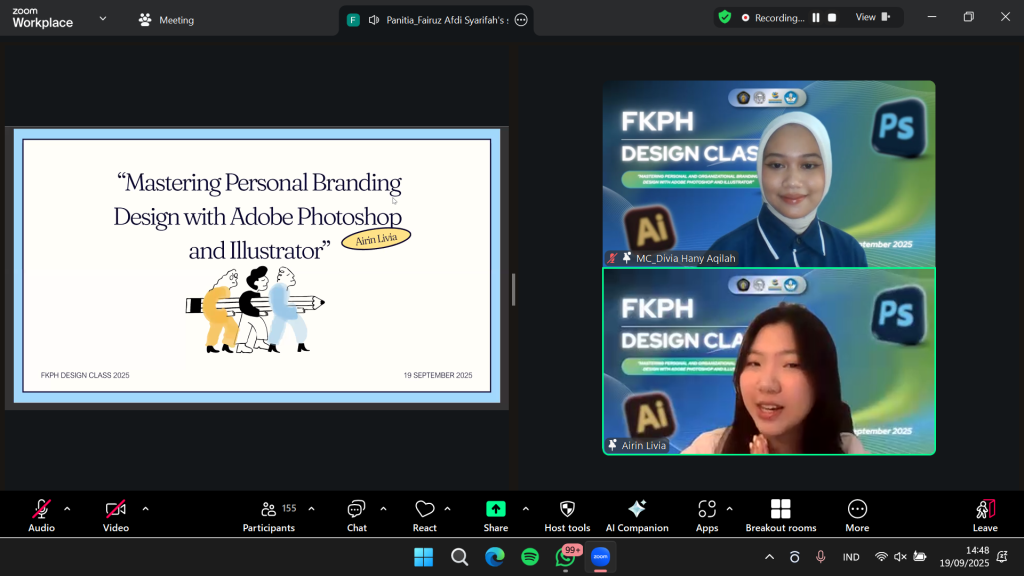Image resolution: width=1024 pixels, height=576 pixels.
Task: Expand video options arrow beside Video
Action: [x=146, y=509]
